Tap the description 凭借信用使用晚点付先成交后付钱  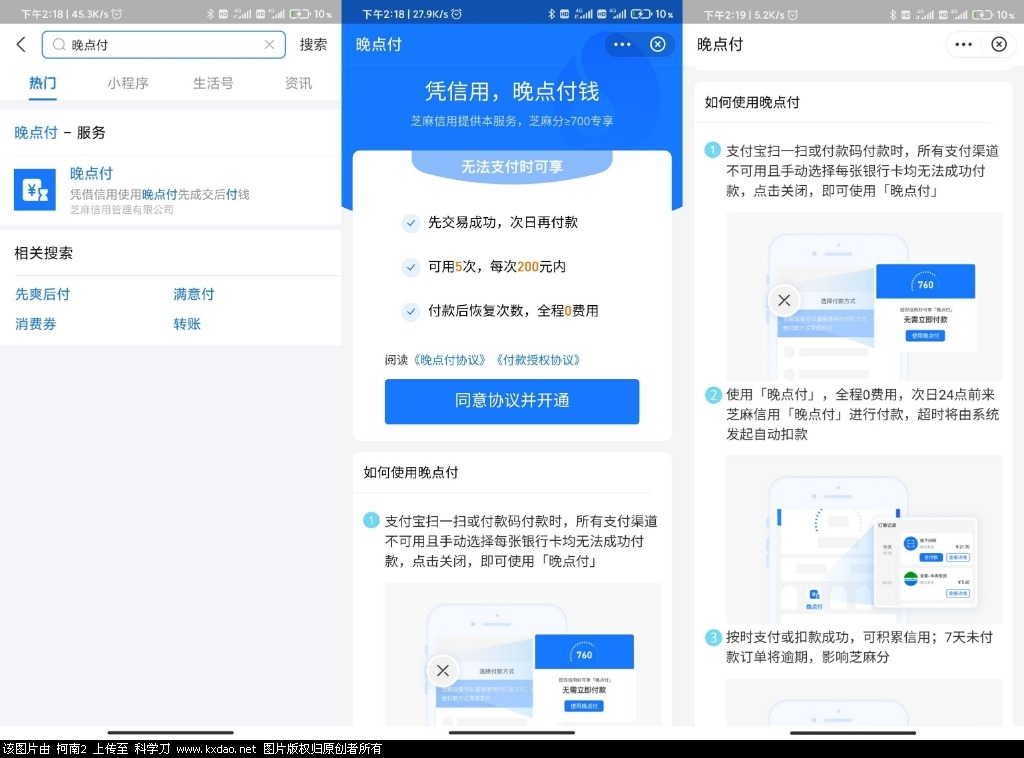pos(160,195)
